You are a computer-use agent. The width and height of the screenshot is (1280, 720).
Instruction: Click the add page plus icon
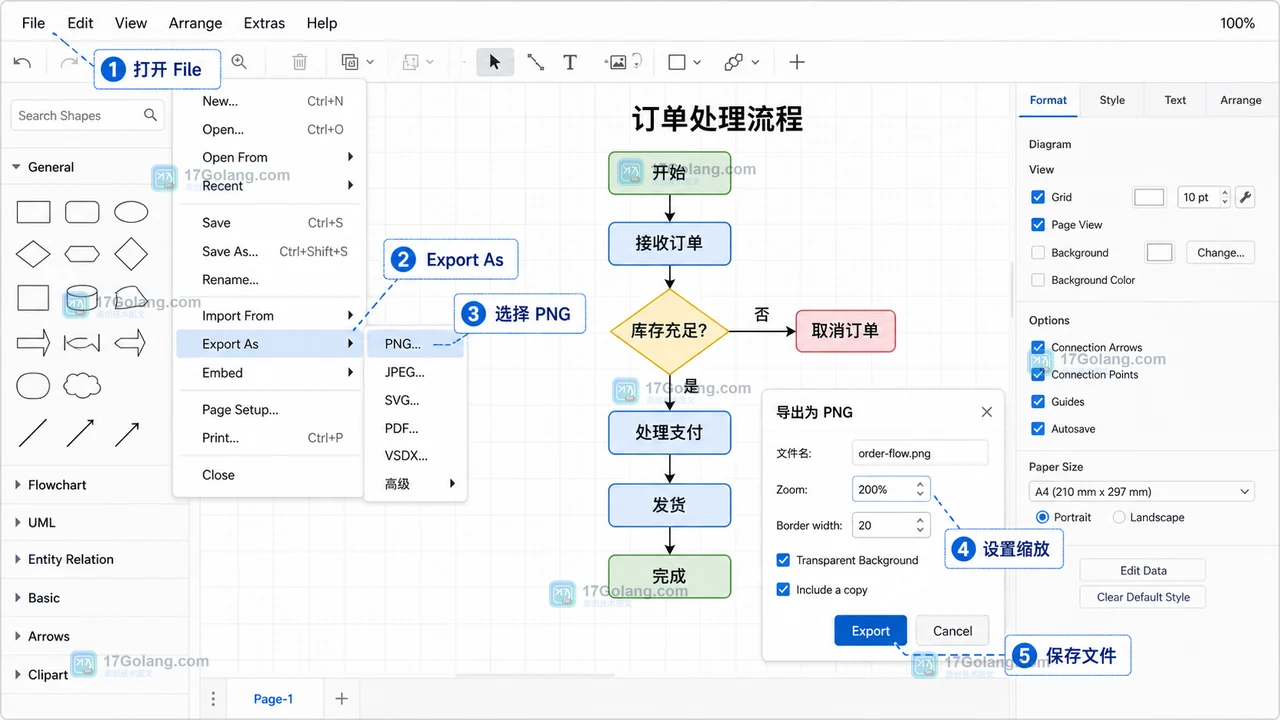(x=341, y=699)
